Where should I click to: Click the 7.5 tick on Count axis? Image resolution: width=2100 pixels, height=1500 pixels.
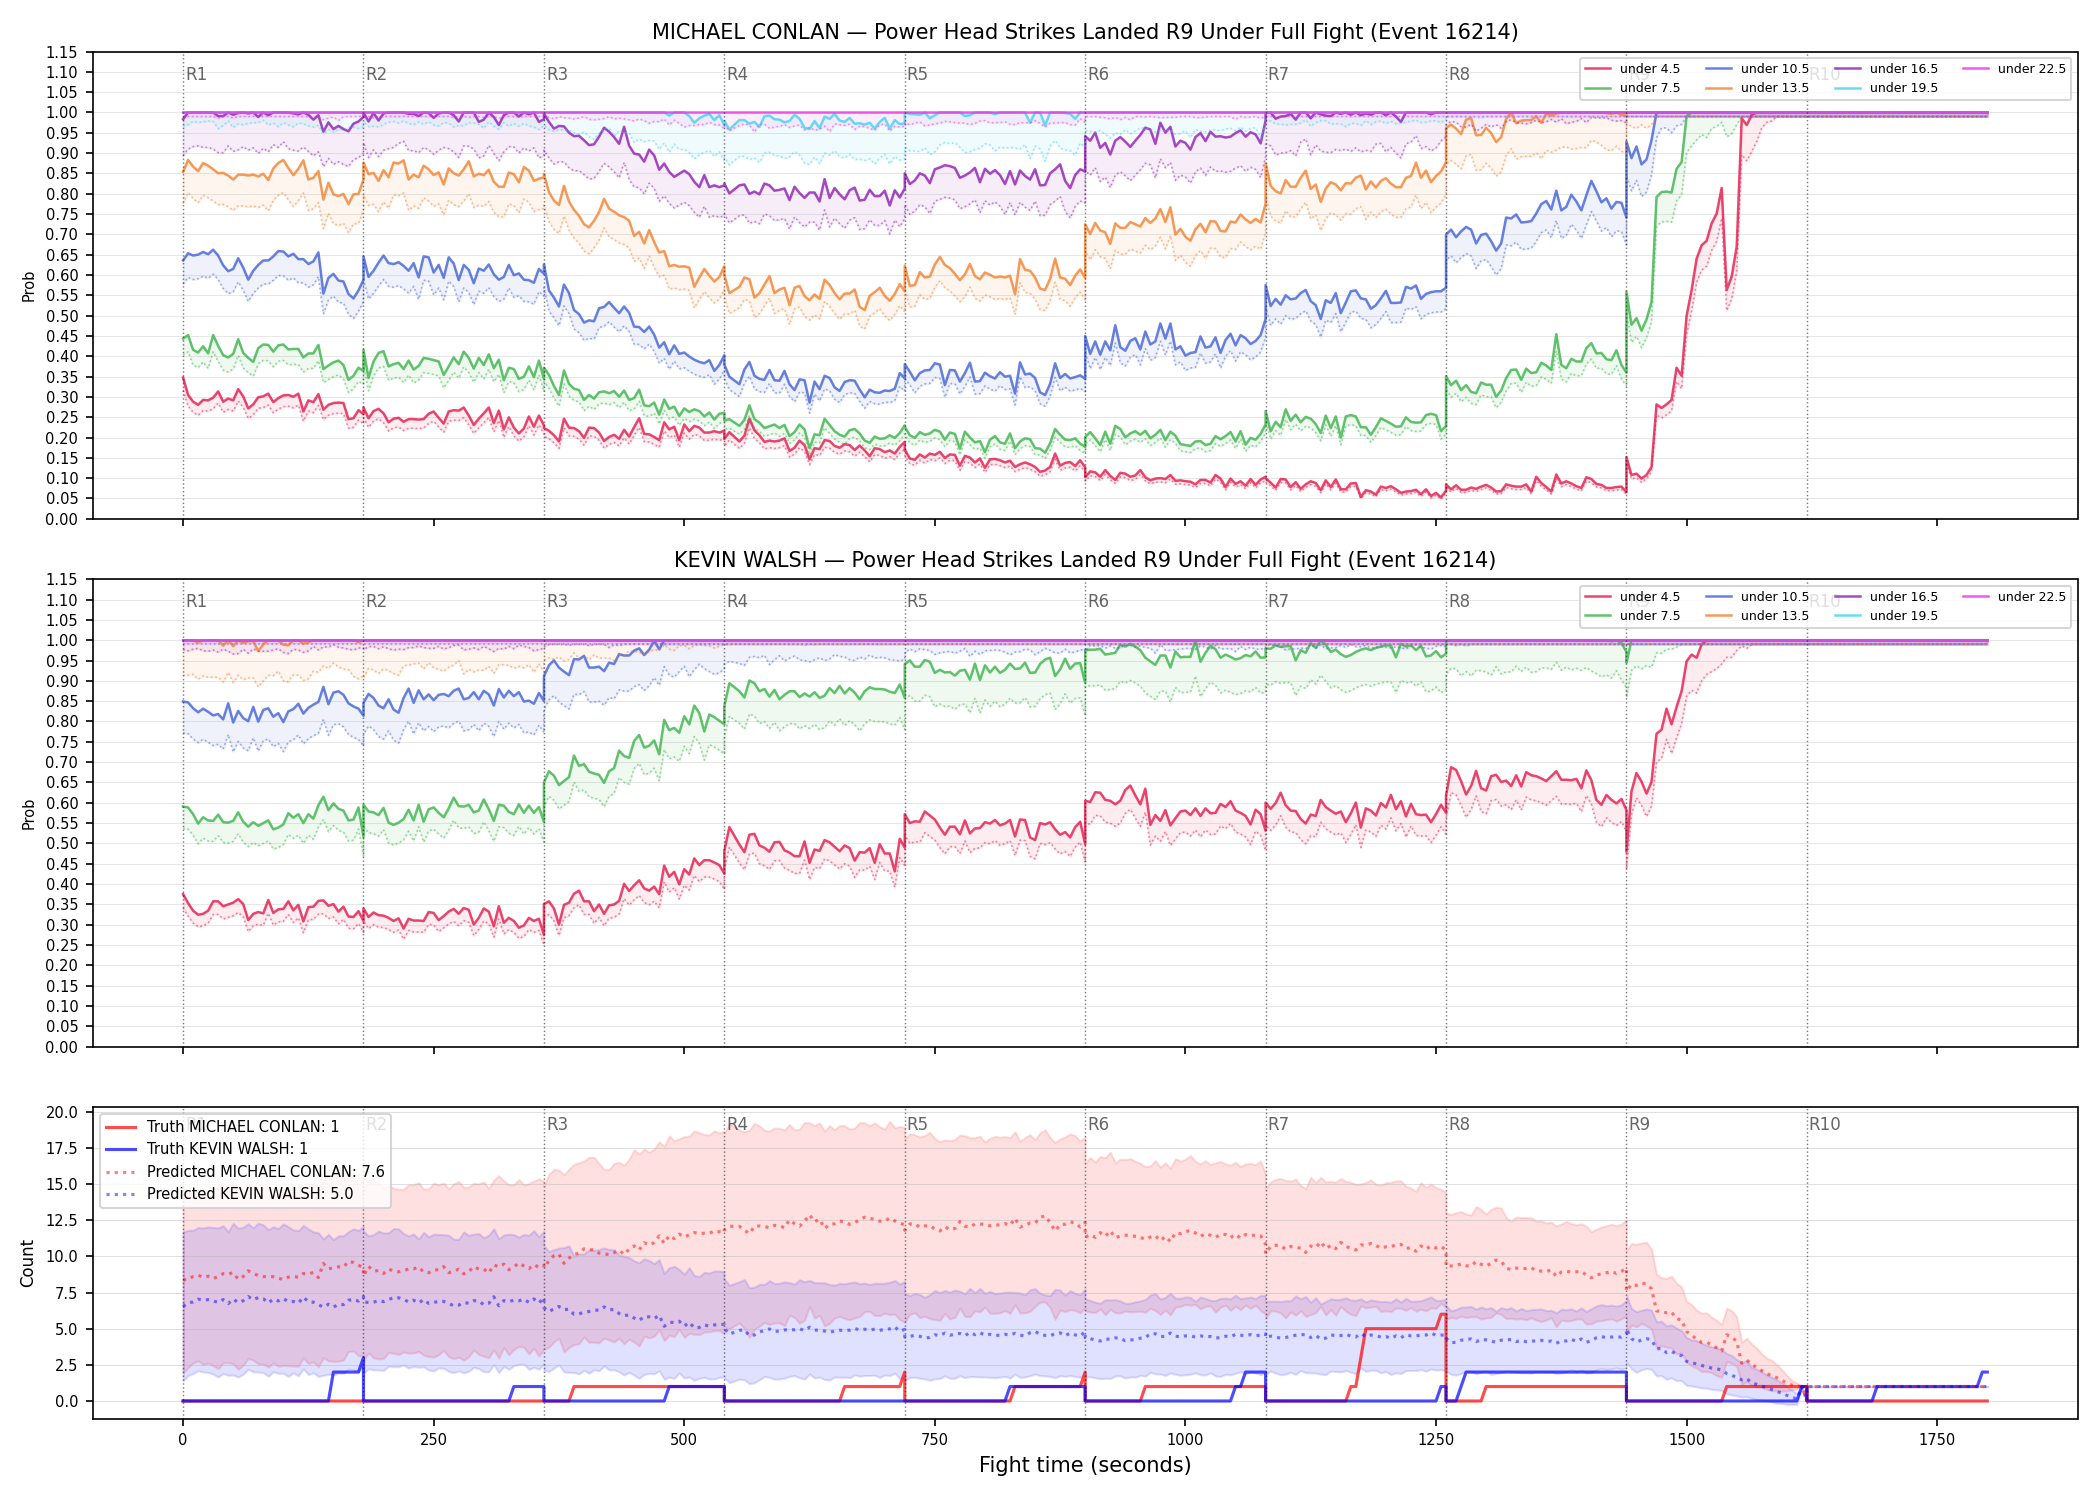point(66,1293)
